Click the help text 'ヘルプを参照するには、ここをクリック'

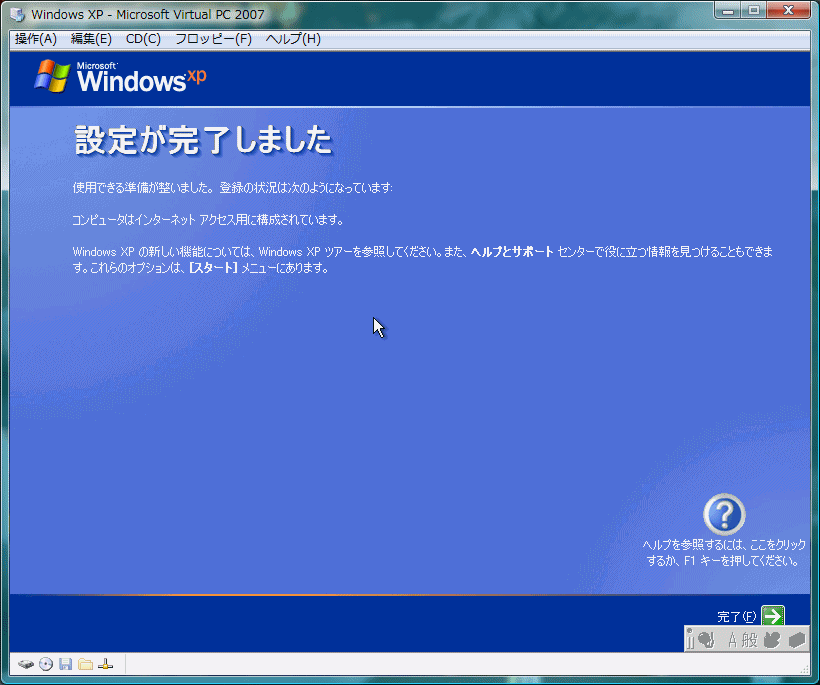(724, 545)
